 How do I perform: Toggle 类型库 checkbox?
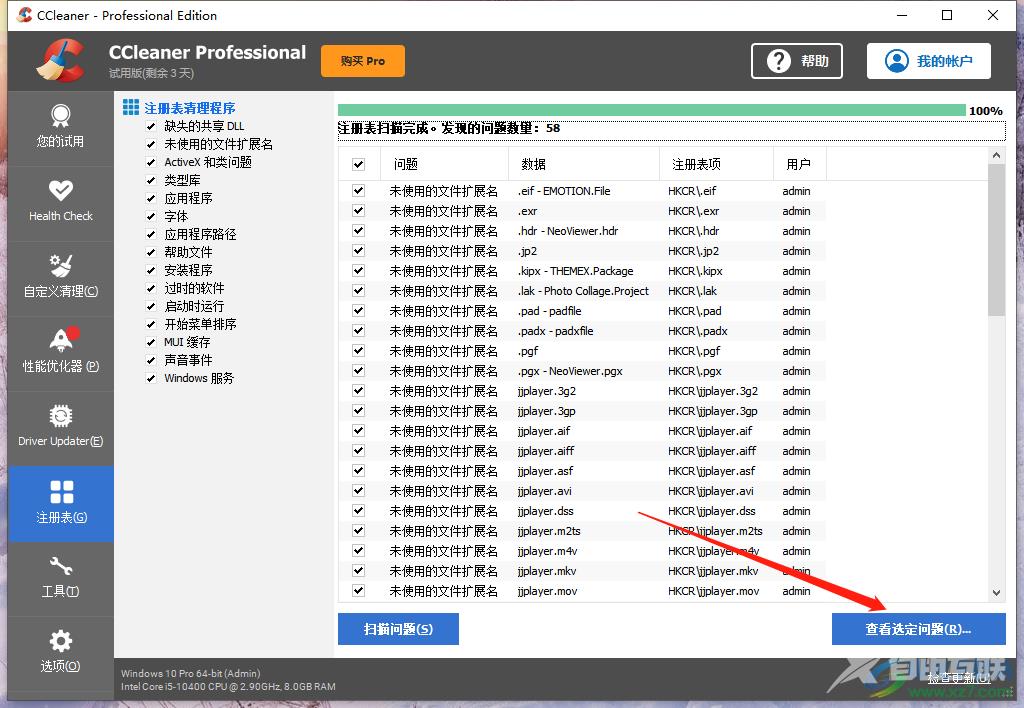point(151,180)
